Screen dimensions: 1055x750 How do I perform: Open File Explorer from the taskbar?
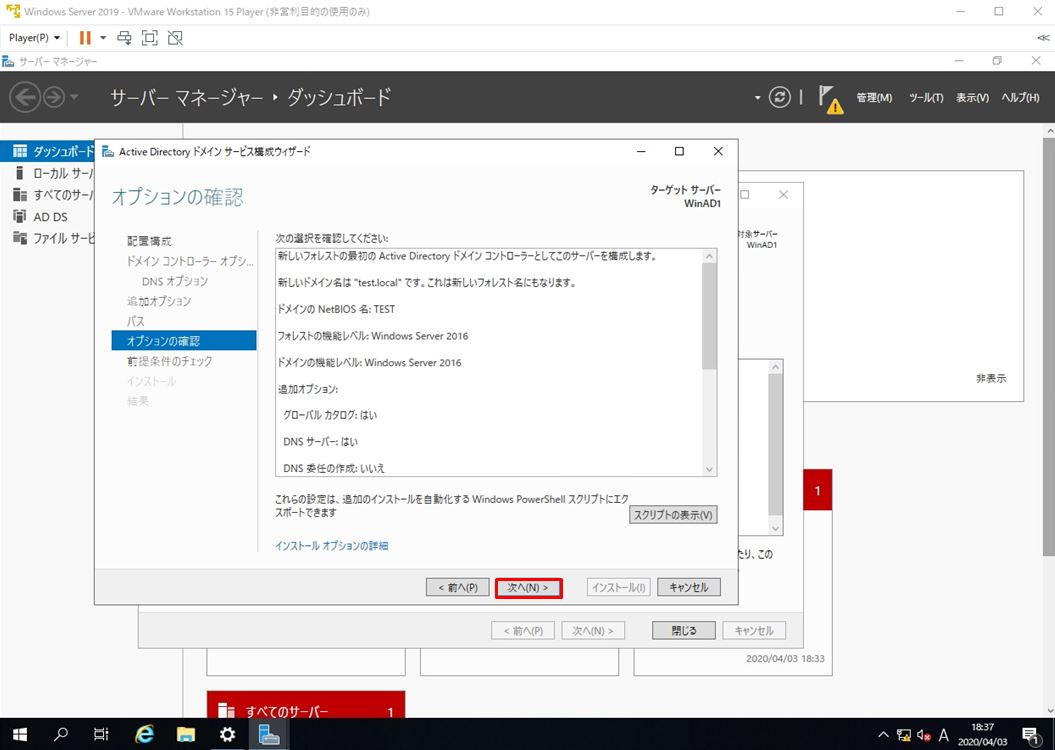[x=186, y=735]
